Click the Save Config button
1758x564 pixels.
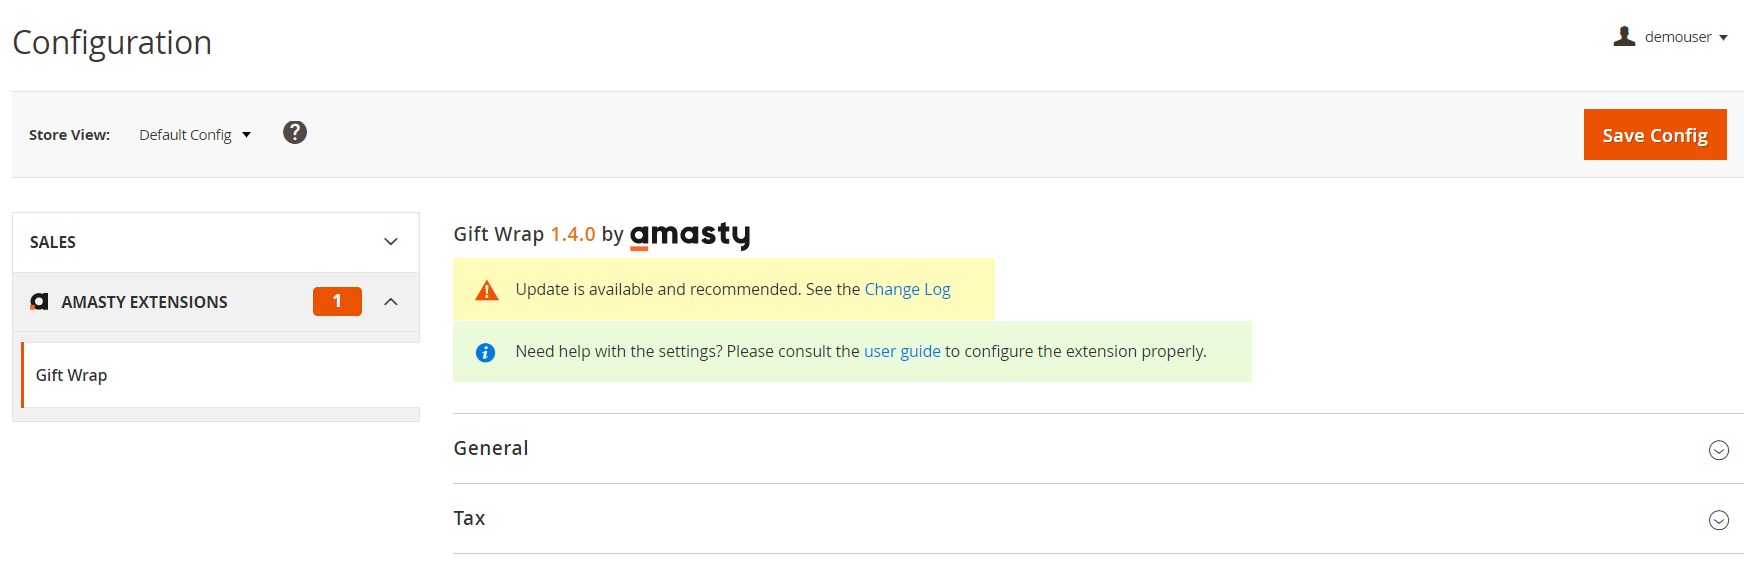(x=1655, y=135)
